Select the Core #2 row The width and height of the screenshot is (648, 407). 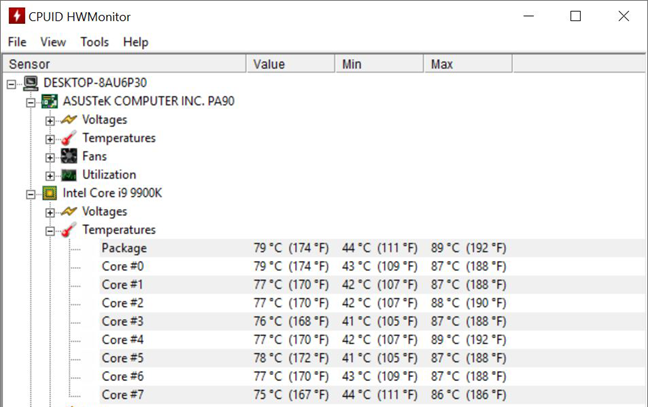coord(372,303)
